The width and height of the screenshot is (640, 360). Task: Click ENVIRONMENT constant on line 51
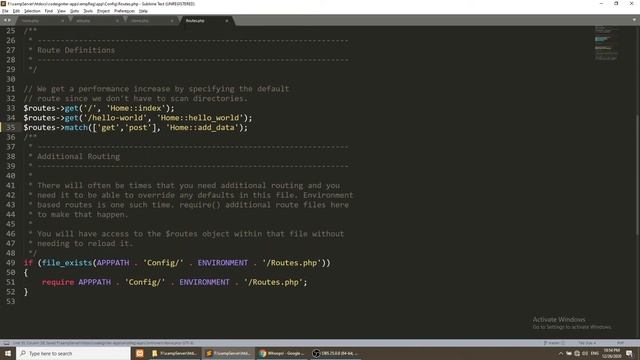tap(204, 282)
